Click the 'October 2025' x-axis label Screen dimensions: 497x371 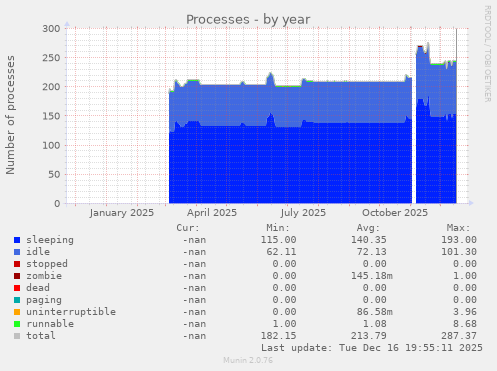point(395,213)
